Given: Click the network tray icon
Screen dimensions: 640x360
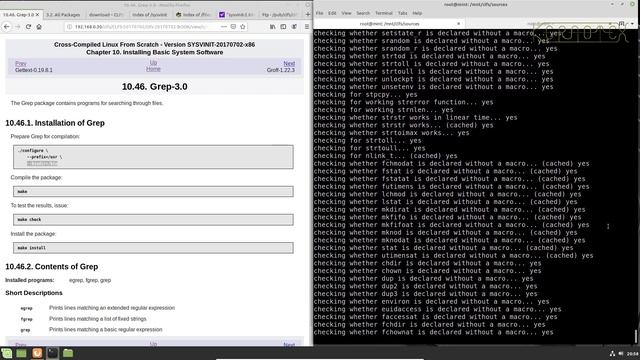Looking at the screenshot, I should [612, 353].
